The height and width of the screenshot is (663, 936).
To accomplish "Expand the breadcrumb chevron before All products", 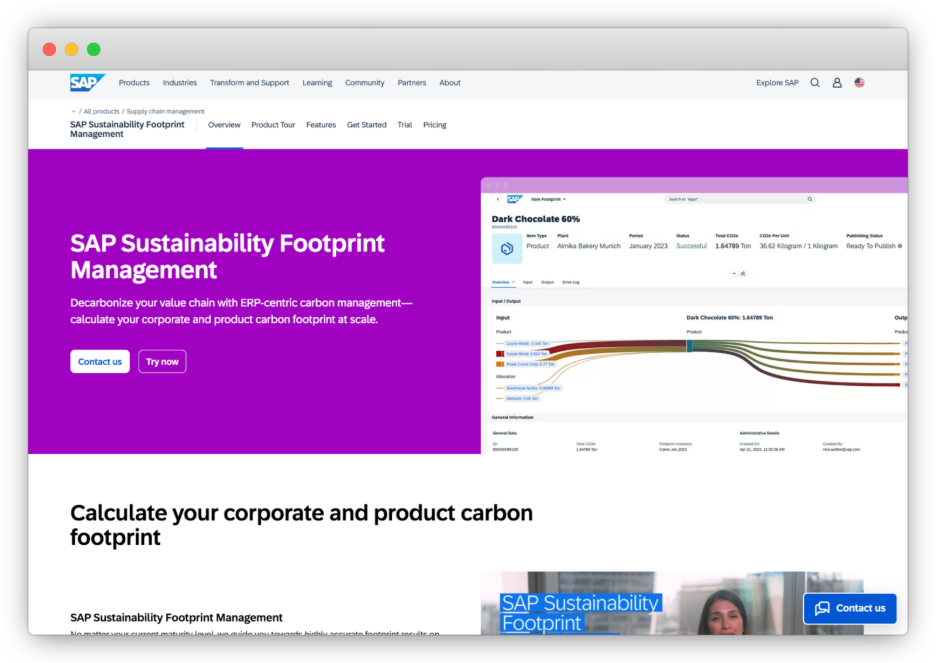I will pyautogui.click(x=73, y=112).
